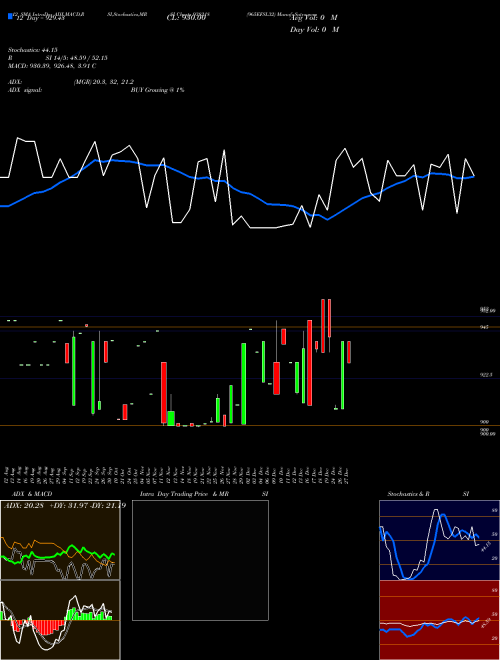Click the 'ADX & MACD' panel title
Image resolution: width=500 pixels, height=660 pixels.
click(32, 494)
